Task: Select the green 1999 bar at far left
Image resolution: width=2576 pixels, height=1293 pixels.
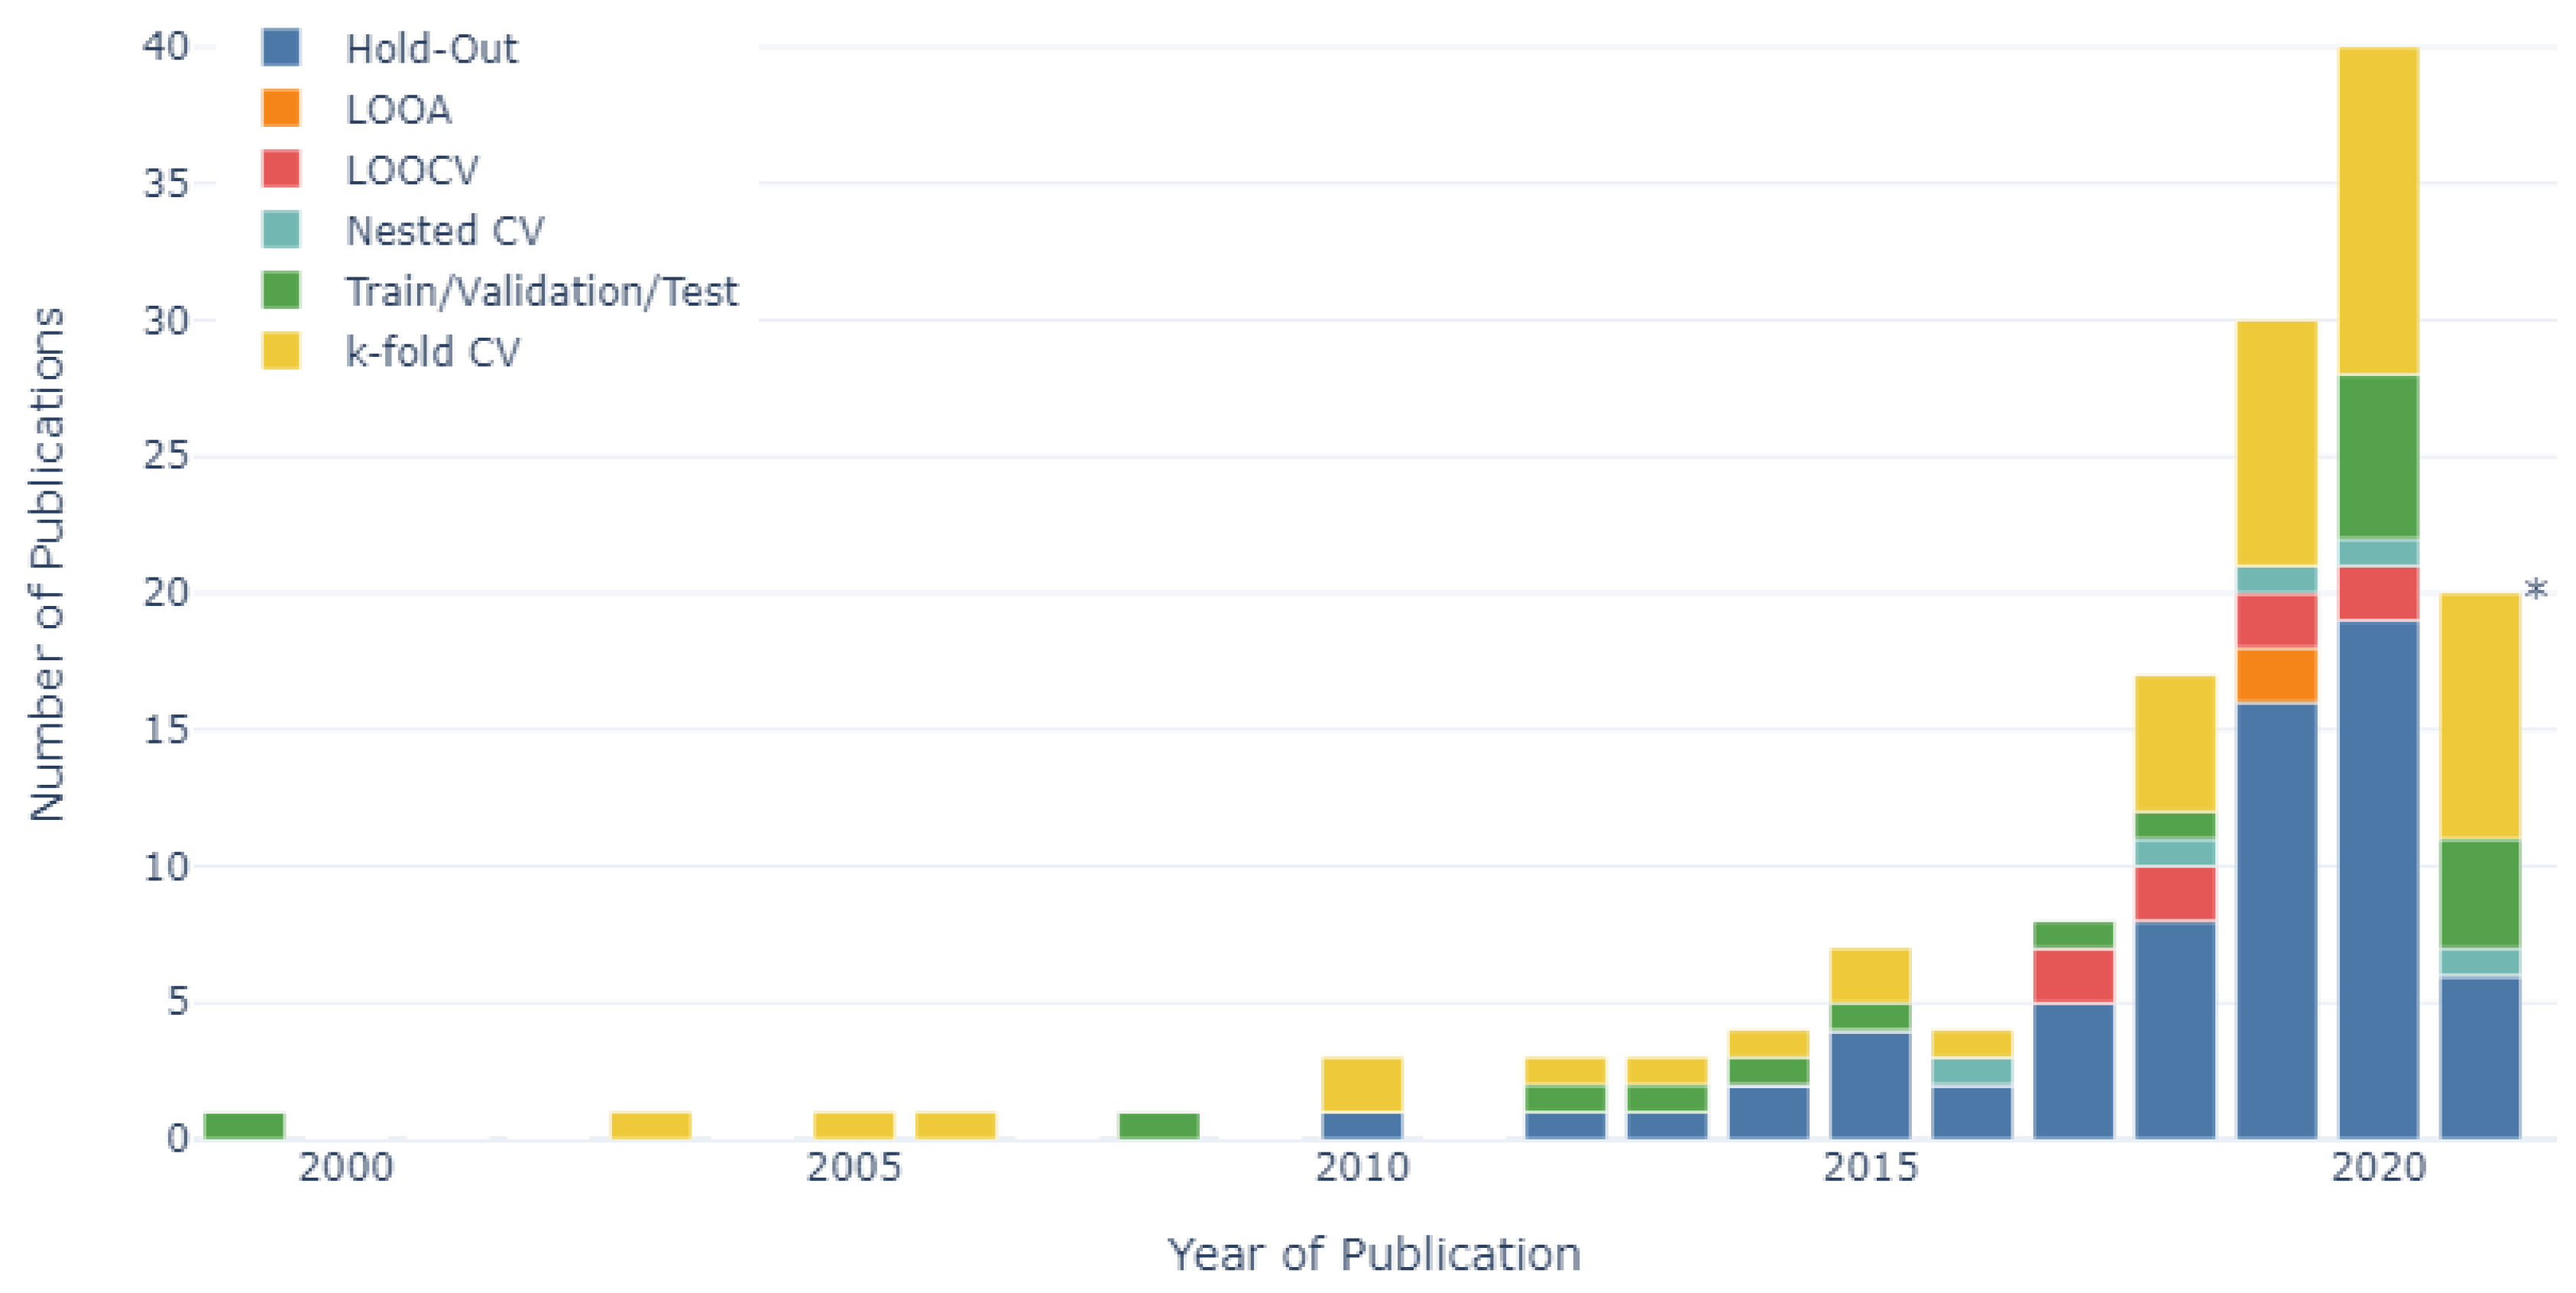Action: coord(244,1126)
